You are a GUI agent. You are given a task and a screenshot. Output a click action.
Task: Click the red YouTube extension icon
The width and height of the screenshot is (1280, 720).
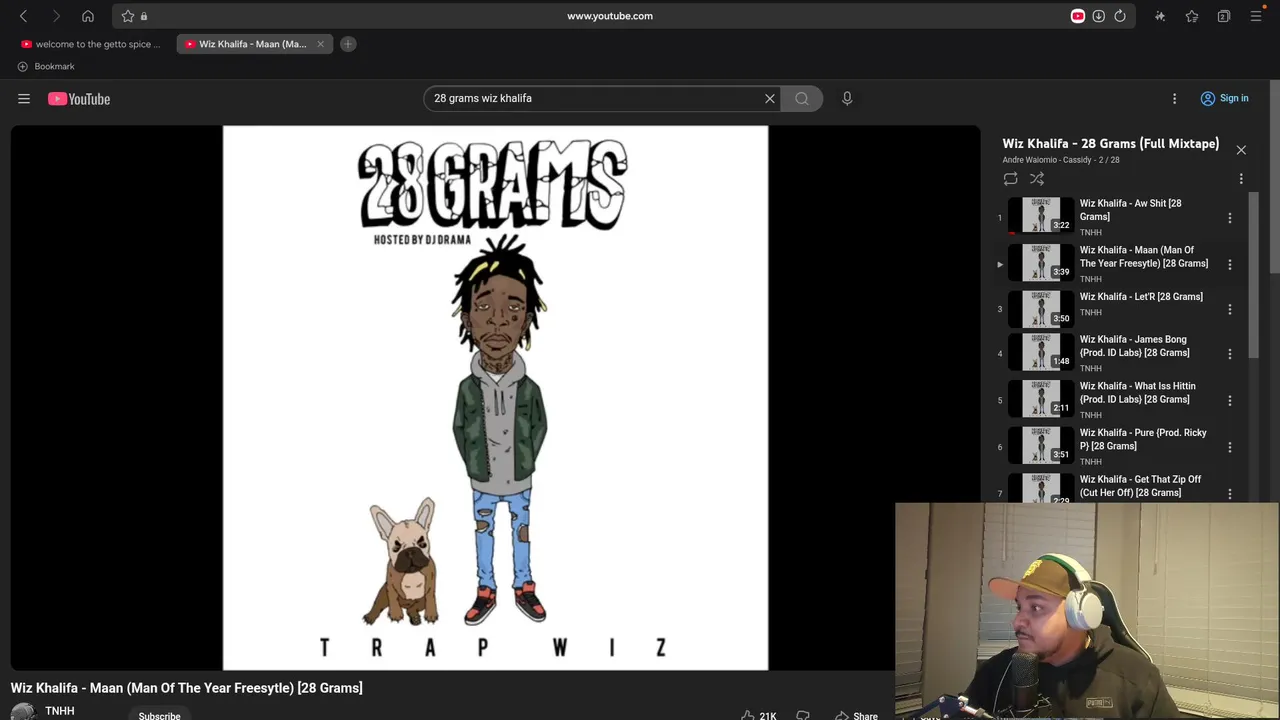click(x=1078, y=16)
